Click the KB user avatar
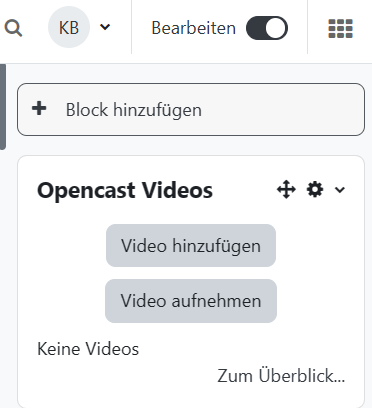 (69, 27)
